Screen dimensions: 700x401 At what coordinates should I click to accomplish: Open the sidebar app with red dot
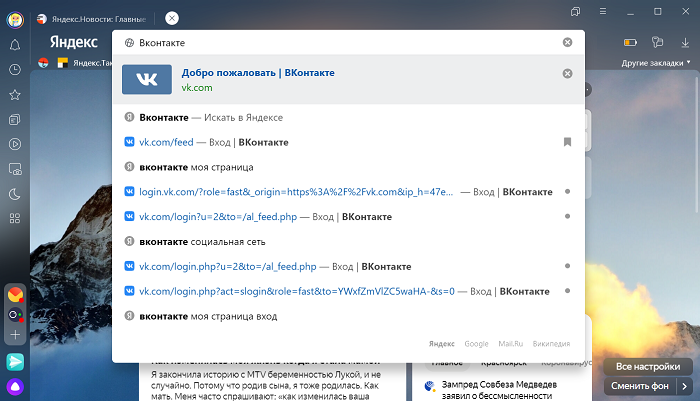15,315
